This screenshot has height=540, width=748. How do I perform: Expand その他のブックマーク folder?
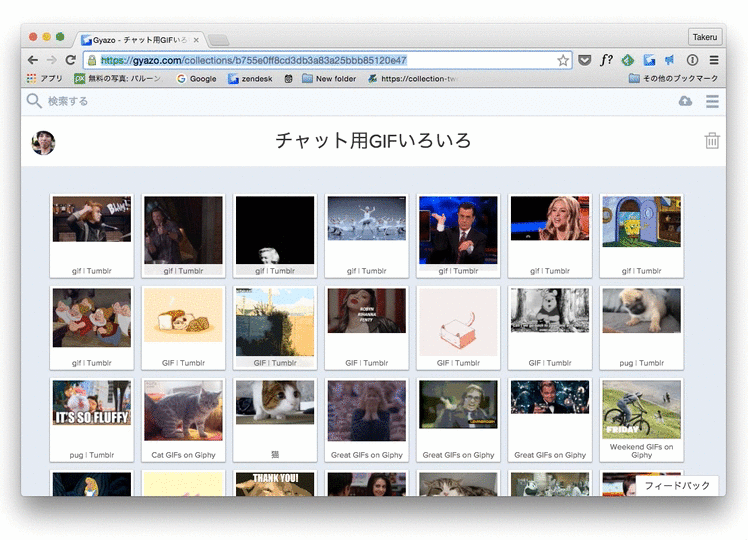pos(673,78)
